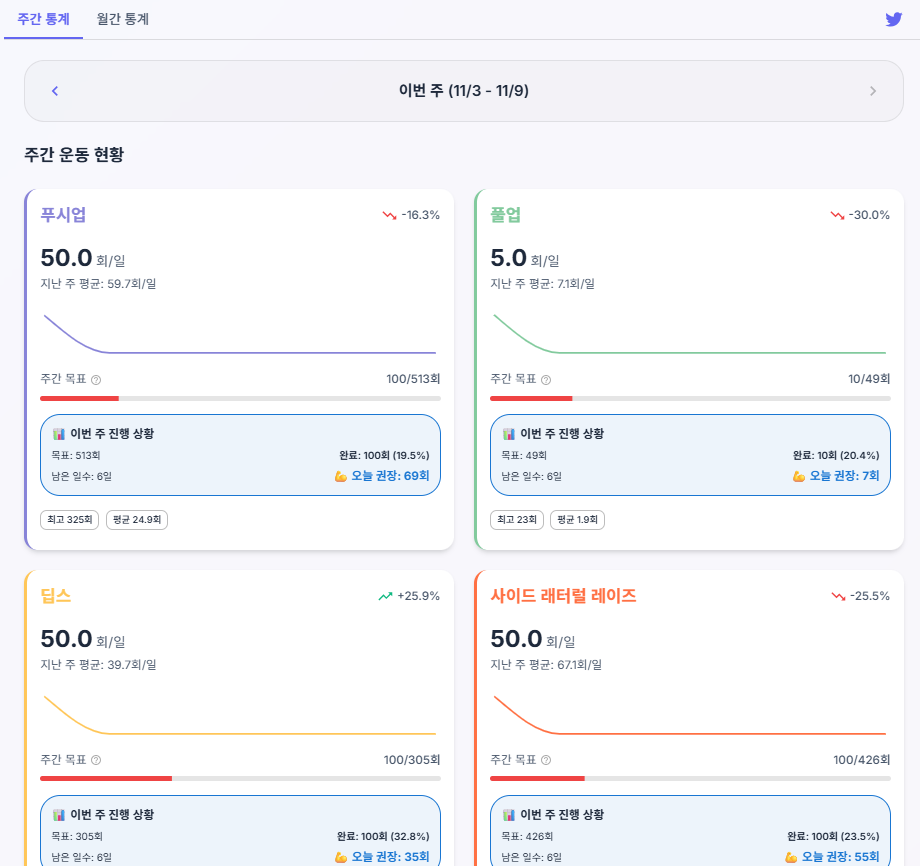Click the downward trend icon on 푸시업 card
Screen dimensions: 920x866
tap(389, 215)
